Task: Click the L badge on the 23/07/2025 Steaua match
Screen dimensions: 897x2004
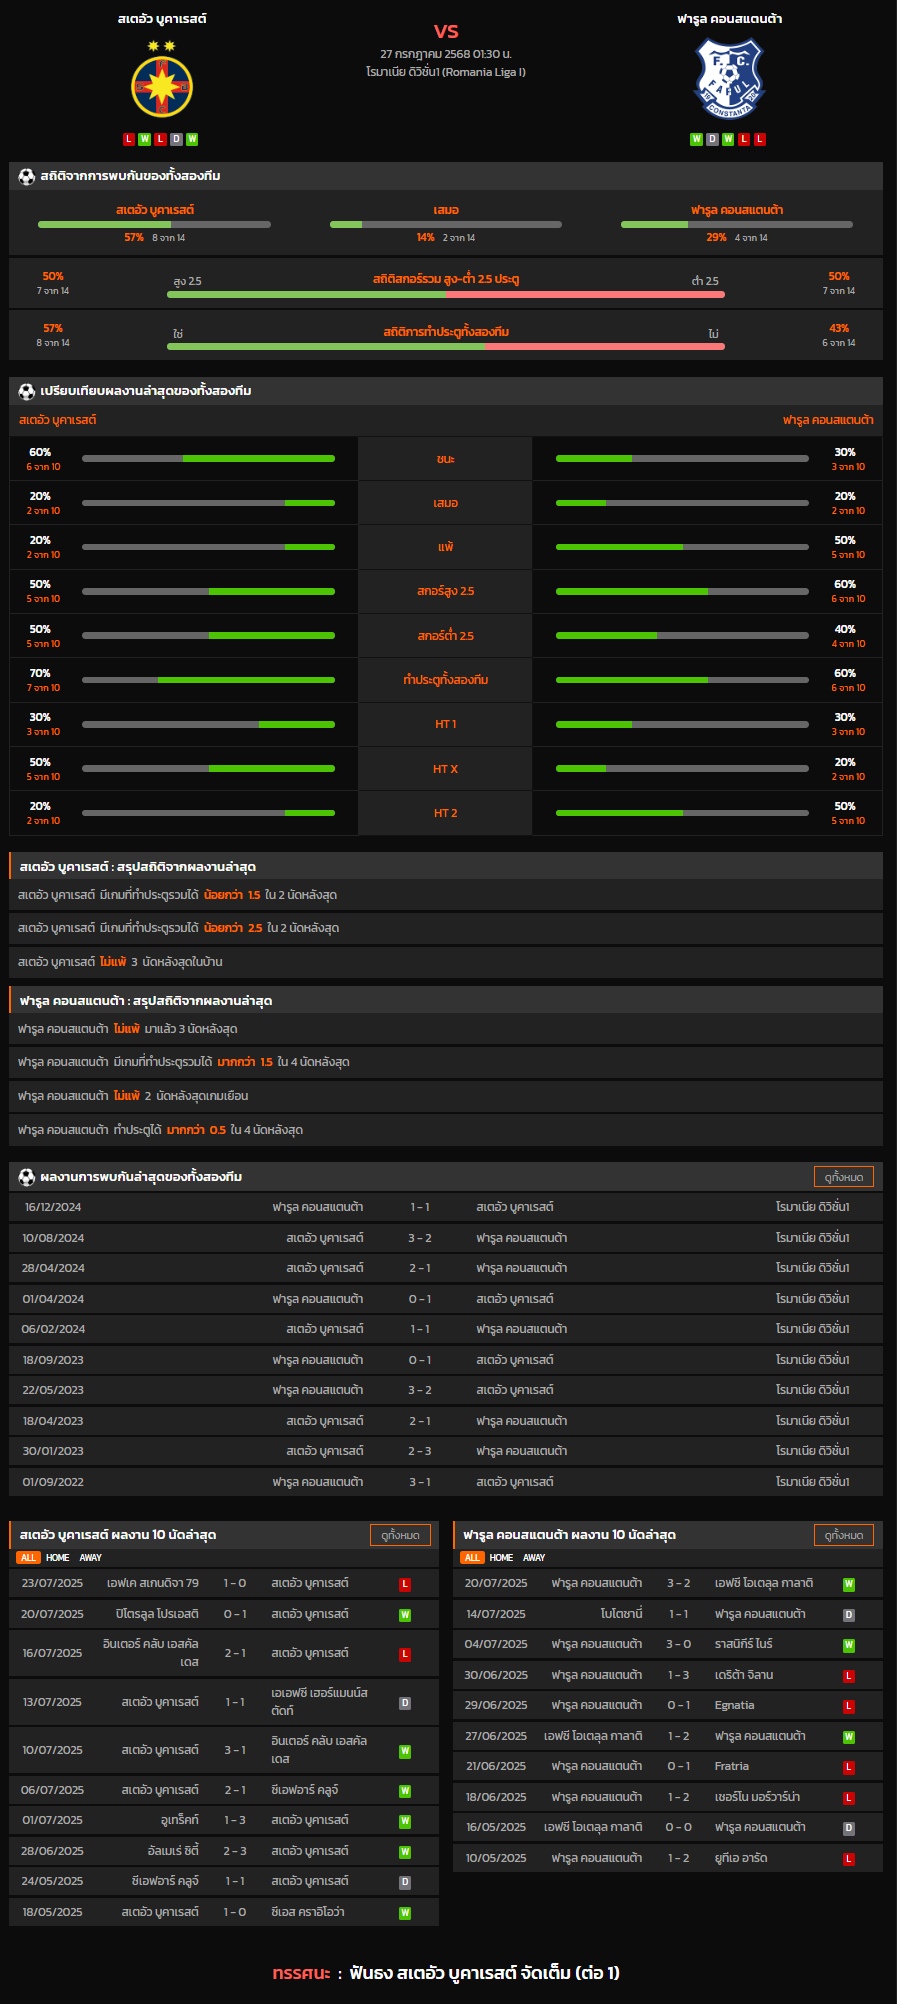Action: pyautogui.click(x=405, y=1584)
